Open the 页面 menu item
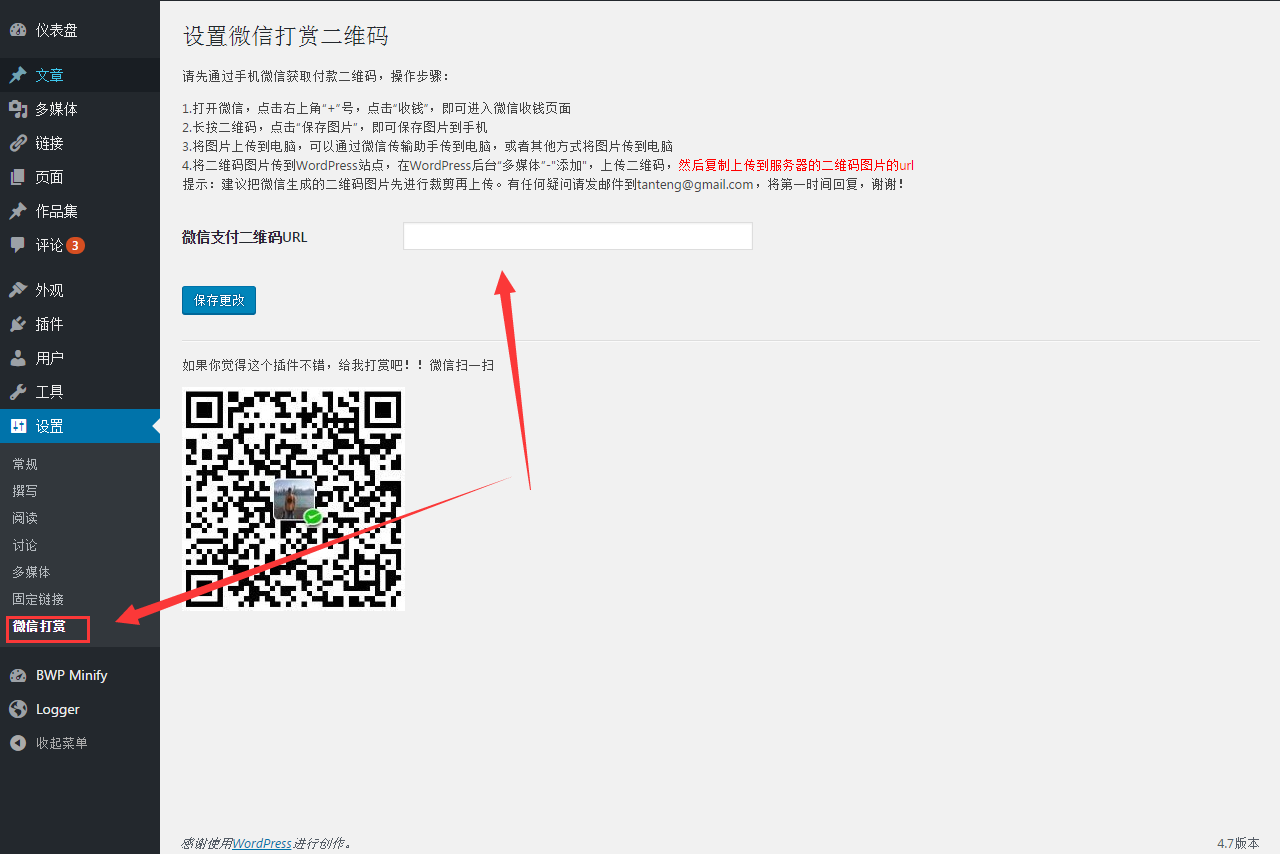1280x854 pixels. (80, 177)
